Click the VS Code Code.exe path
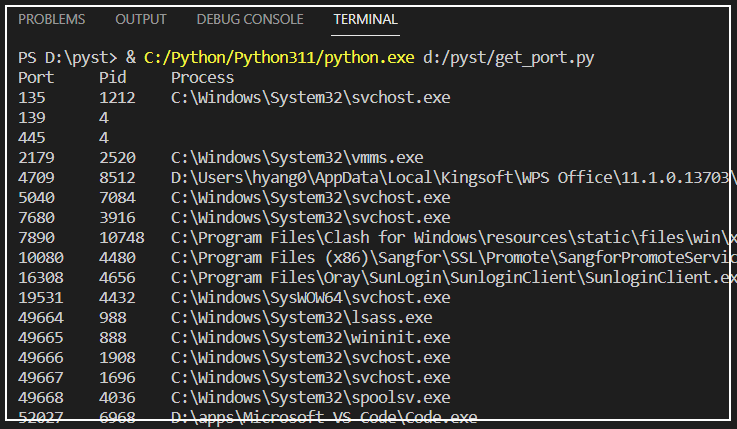The height and width of the screenshot is (429, 737). 324,417
